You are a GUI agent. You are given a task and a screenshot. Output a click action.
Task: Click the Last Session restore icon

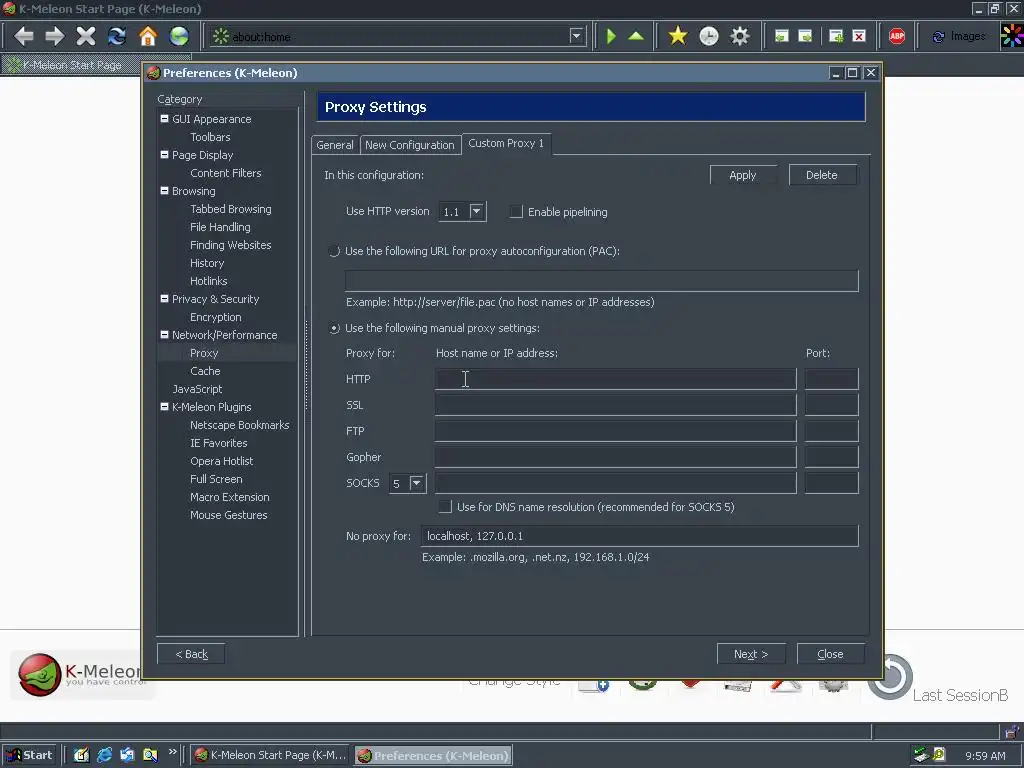coord(890,677)
